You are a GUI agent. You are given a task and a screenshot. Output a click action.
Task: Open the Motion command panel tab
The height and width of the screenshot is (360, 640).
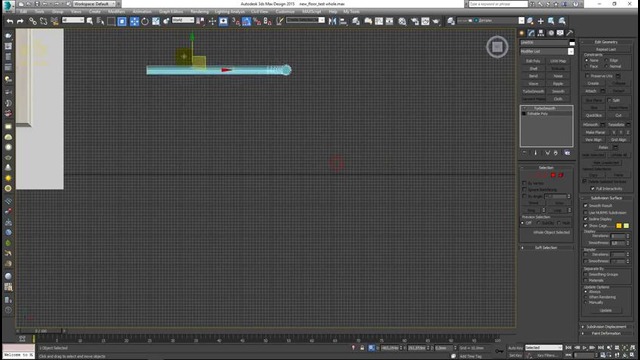click(x=551, y=33)
